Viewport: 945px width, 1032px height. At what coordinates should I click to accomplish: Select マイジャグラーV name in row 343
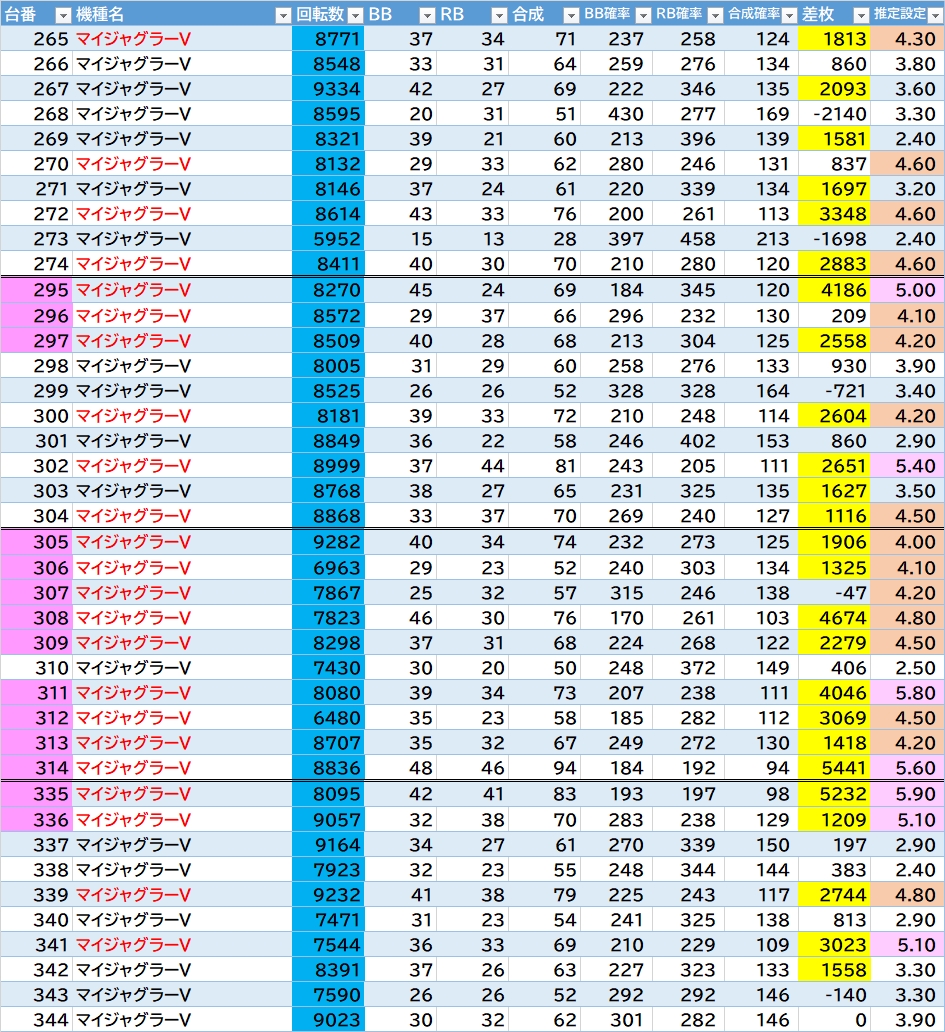[x=134, y=995]
